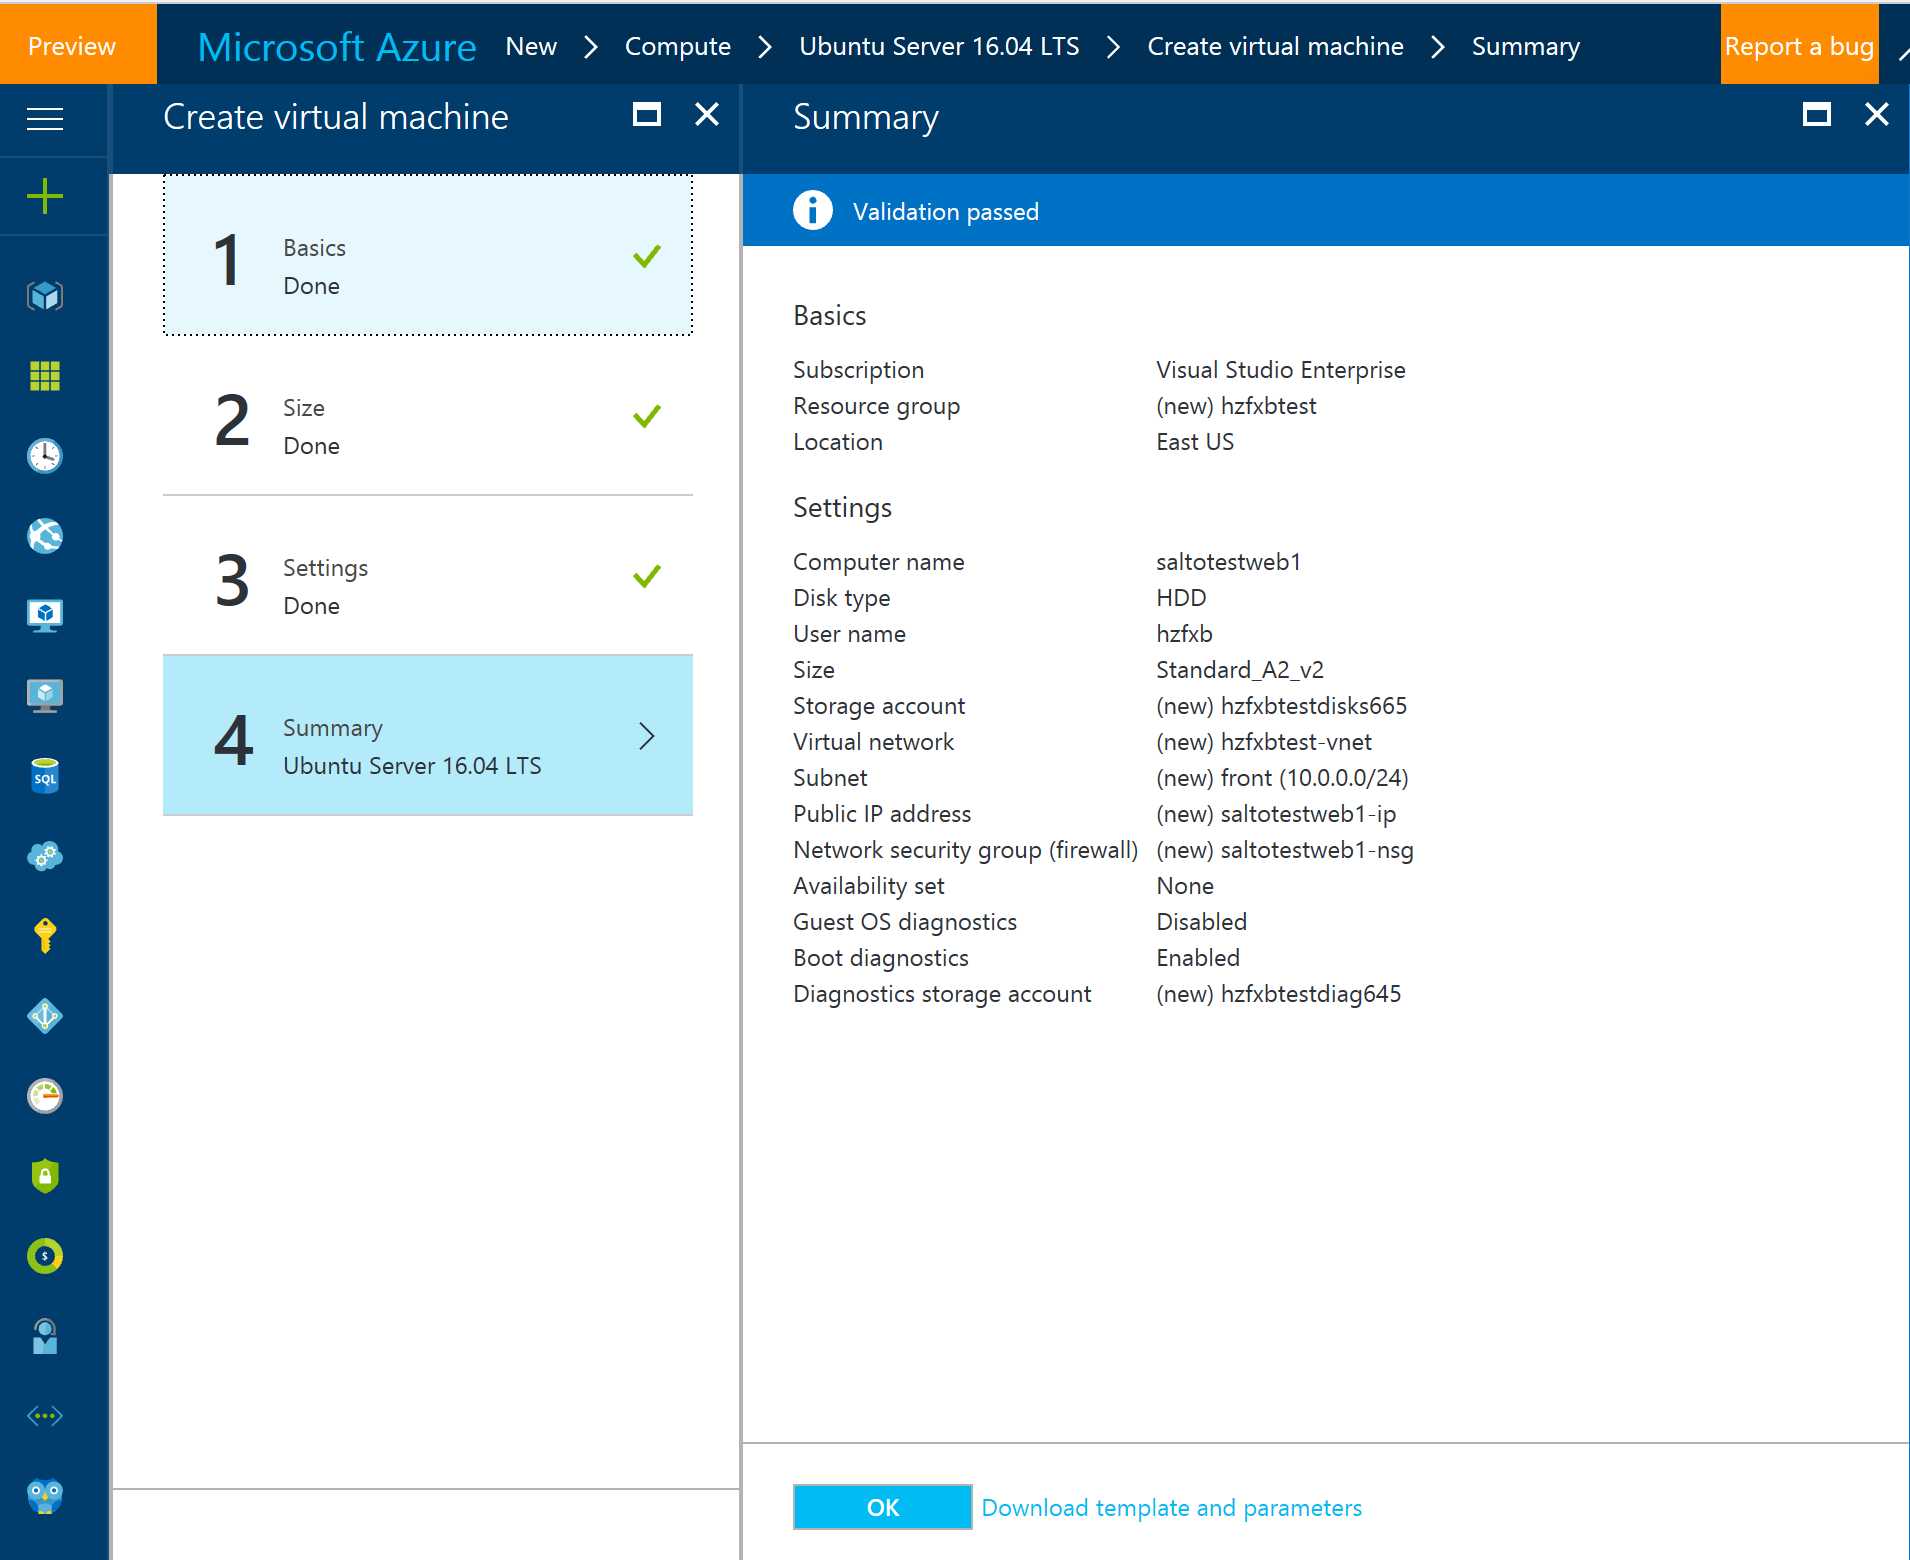The height and width of the screenshot is (1560, 1910).
Task: Click the HDD disk type value
Action: 1181,598
